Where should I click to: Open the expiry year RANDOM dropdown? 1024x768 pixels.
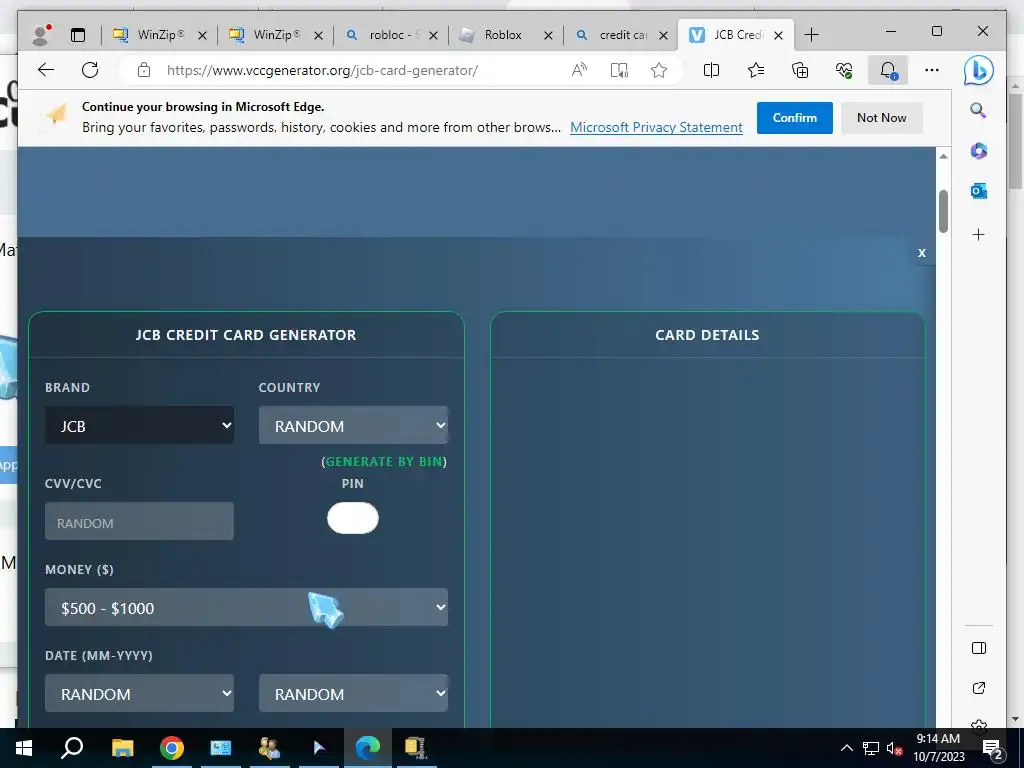click(x=353, y=694)
